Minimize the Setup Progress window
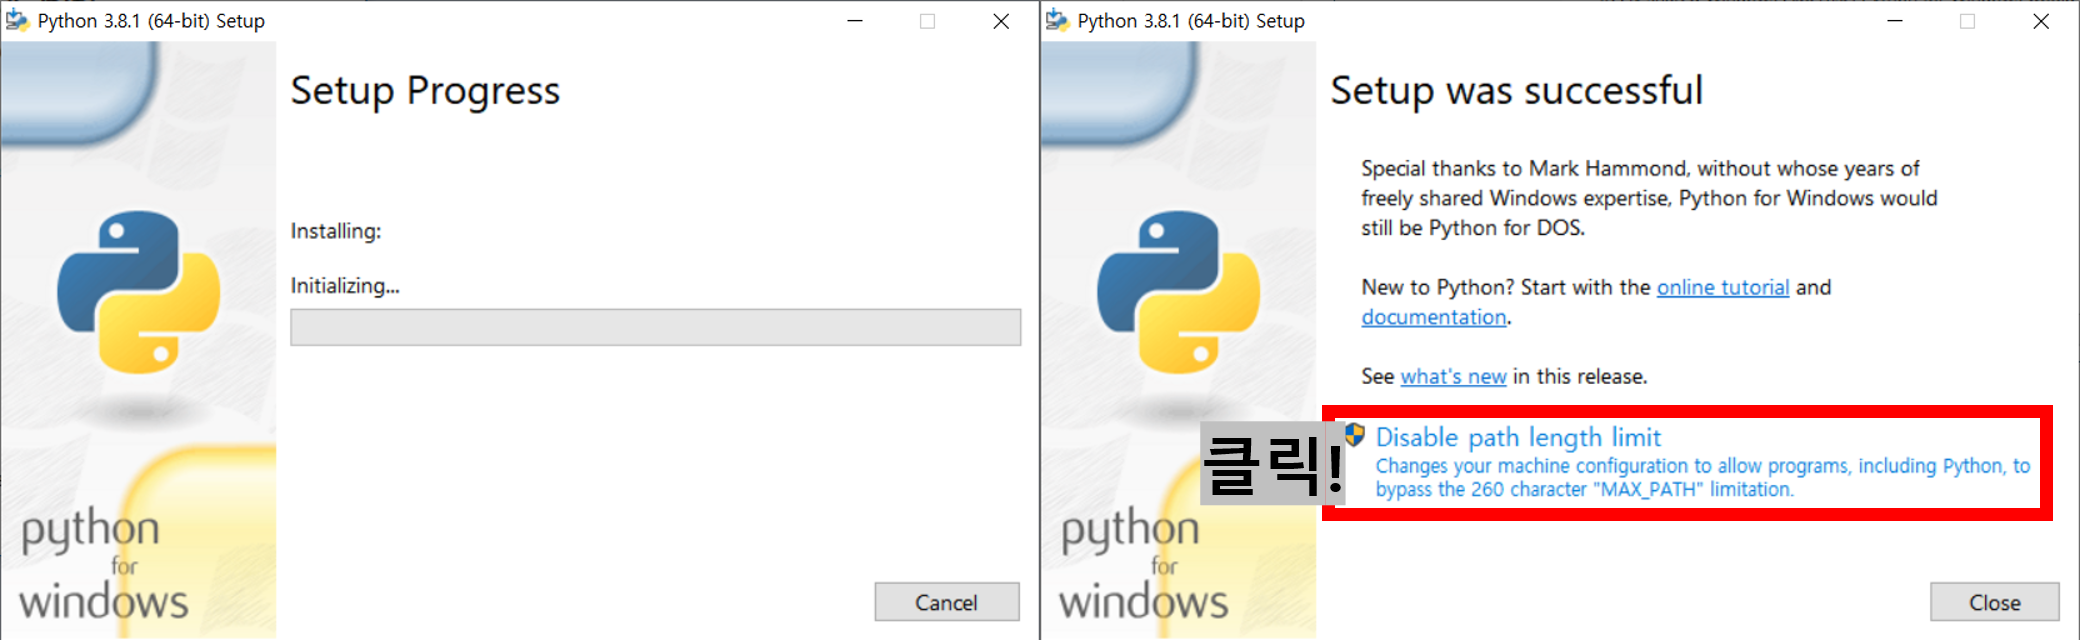This screenshot has height=640, width=2080. pos(855,21)
